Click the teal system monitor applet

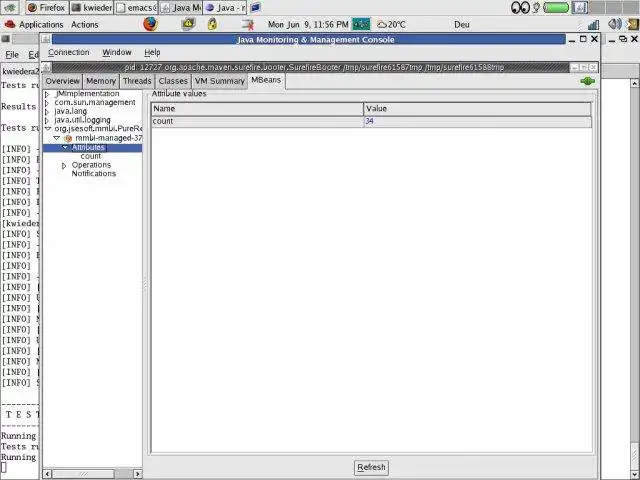[x=361, y=24]
